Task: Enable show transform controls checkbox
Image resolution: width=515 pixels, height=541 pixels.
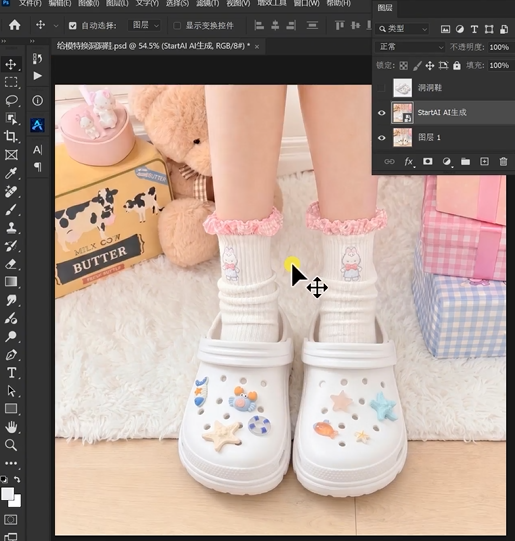Action: coord(177,26)
